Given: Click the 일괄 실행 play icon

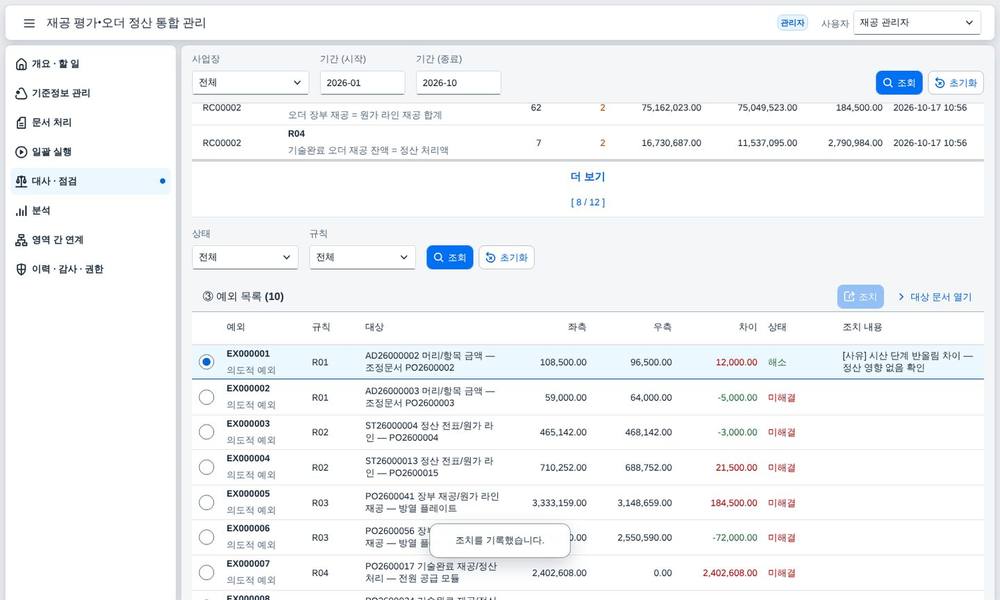Looking at the screenshot, I should [21, 152].
